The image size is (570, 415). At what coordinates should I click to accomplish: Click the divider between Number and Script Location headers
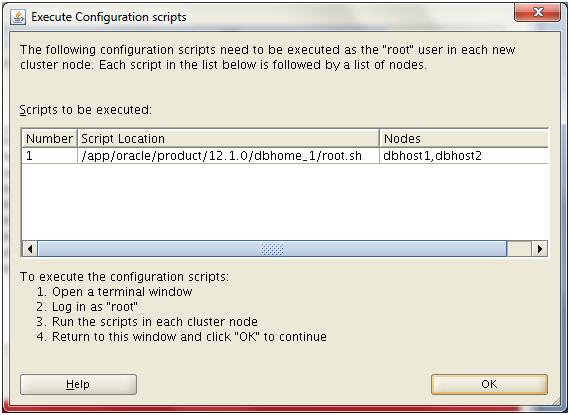click(77, 138)
